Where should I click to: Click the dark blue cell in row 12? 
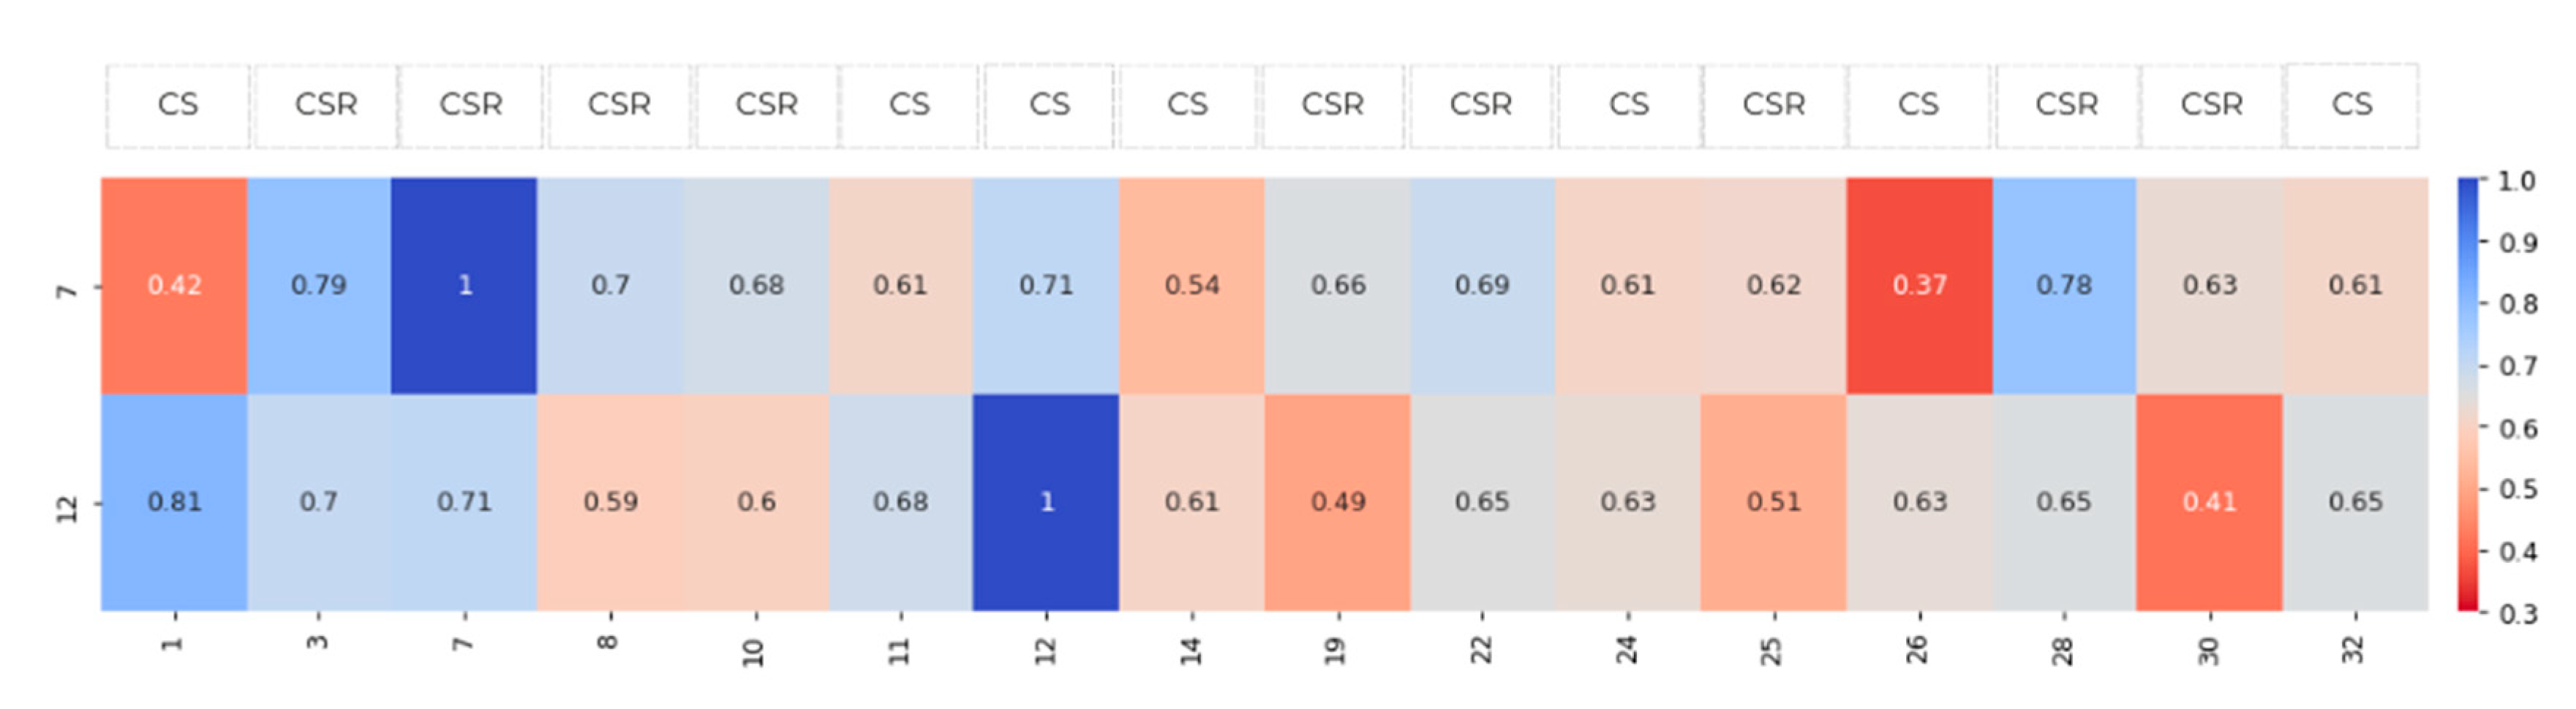coord(1045,501)
